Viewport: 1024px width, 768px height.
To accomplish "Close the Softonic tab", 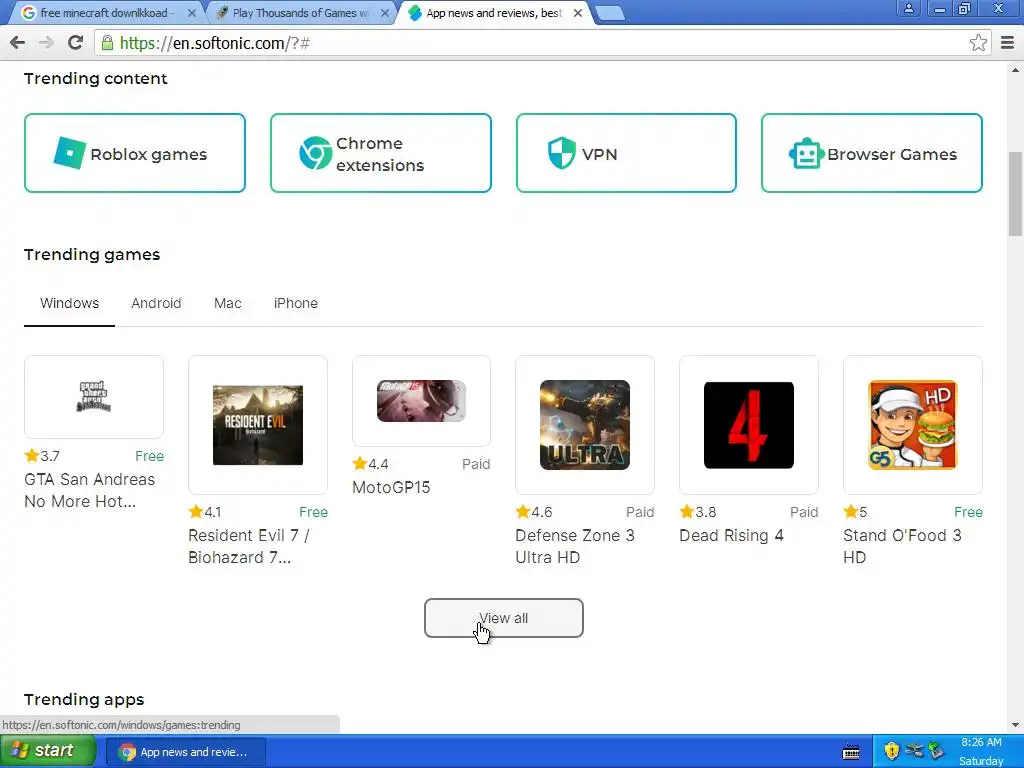I will (x=577, y=13).
